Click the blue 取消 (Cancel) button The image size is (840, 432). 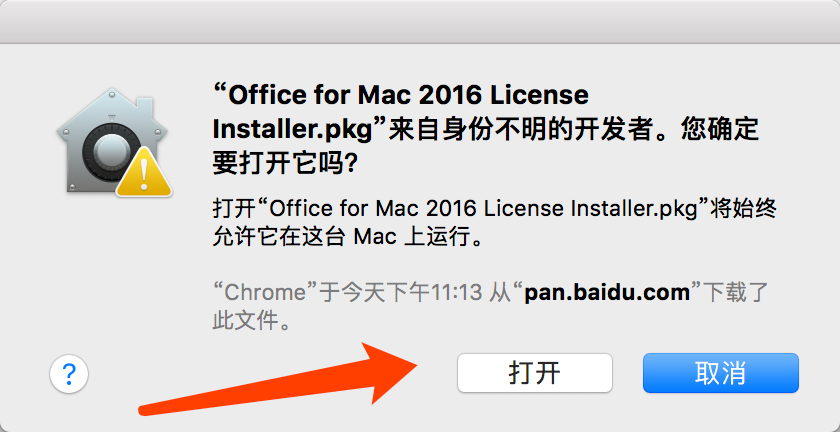tap(721, 373)
